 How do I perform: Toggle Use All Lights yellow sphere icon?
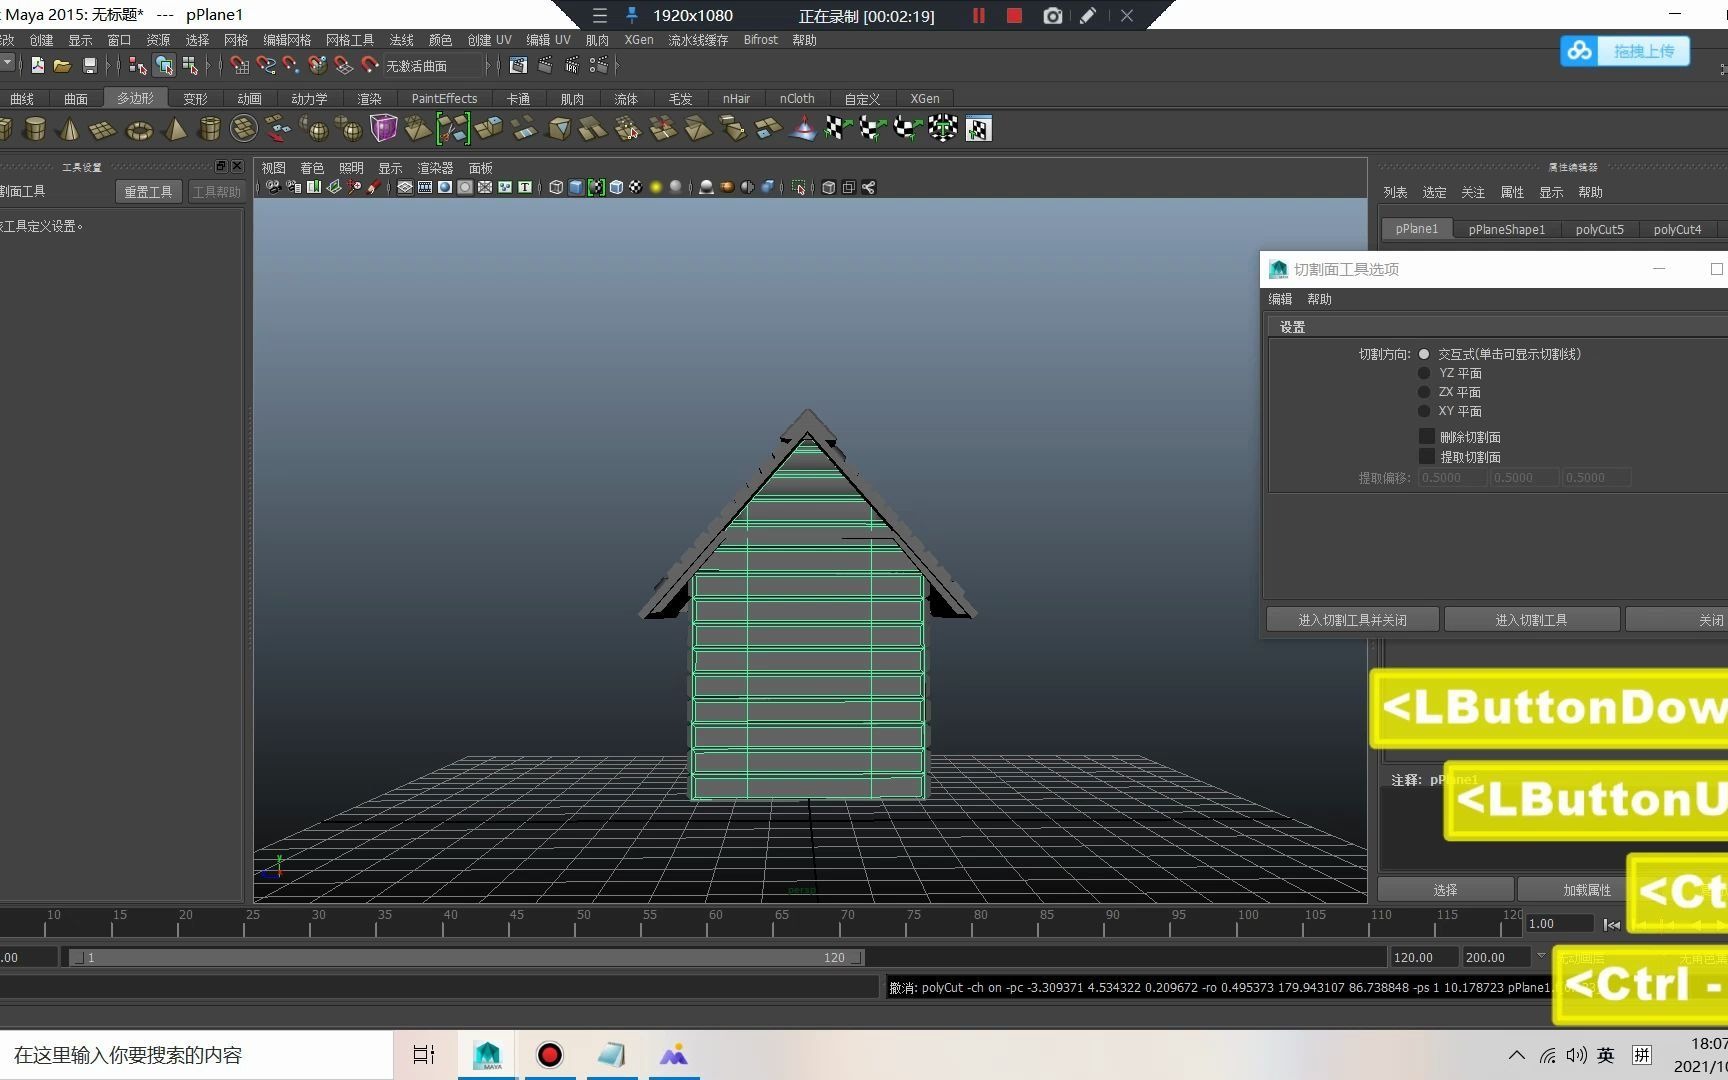pyautogui.click(x=656, y=187)
